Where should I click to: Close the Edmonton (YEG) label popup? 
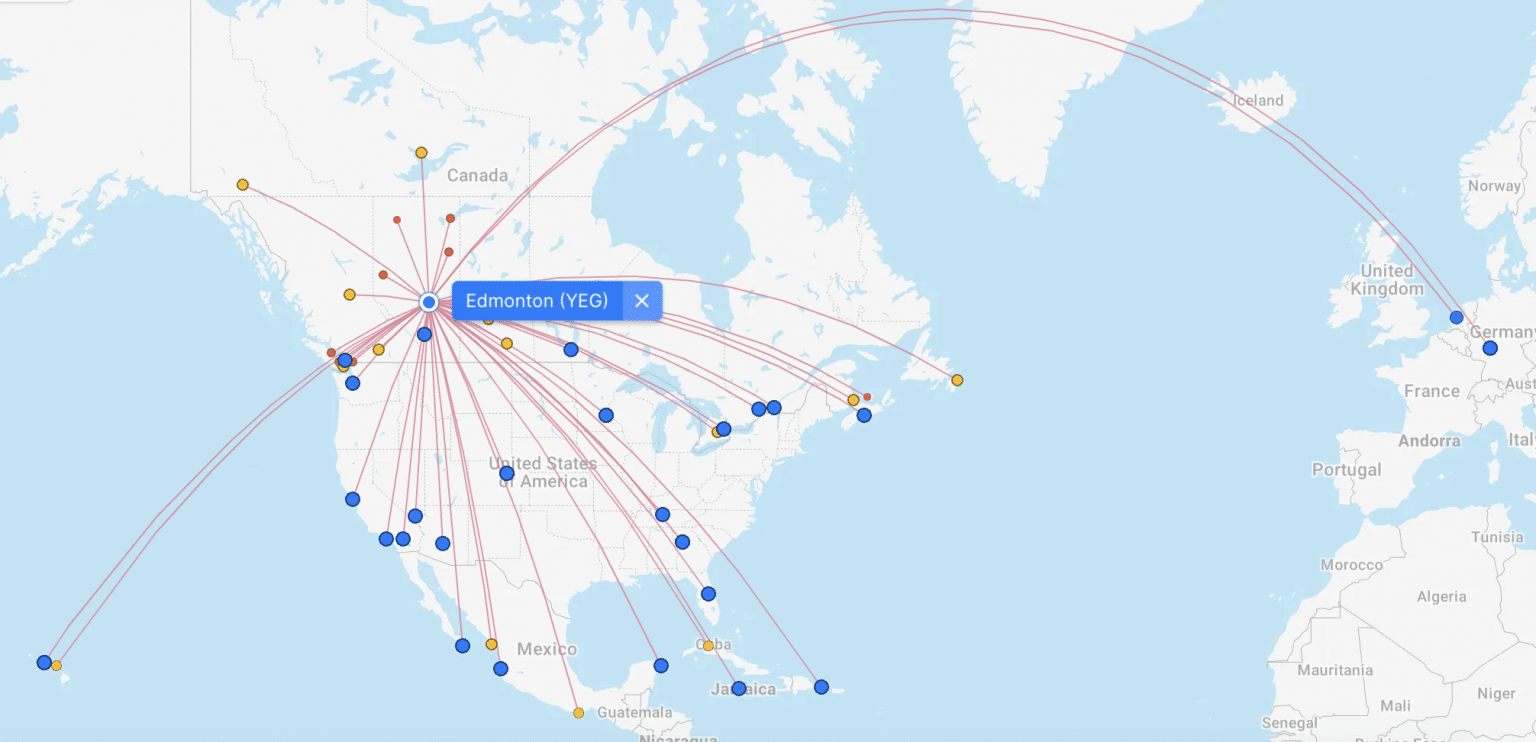(x=642, y=301)
